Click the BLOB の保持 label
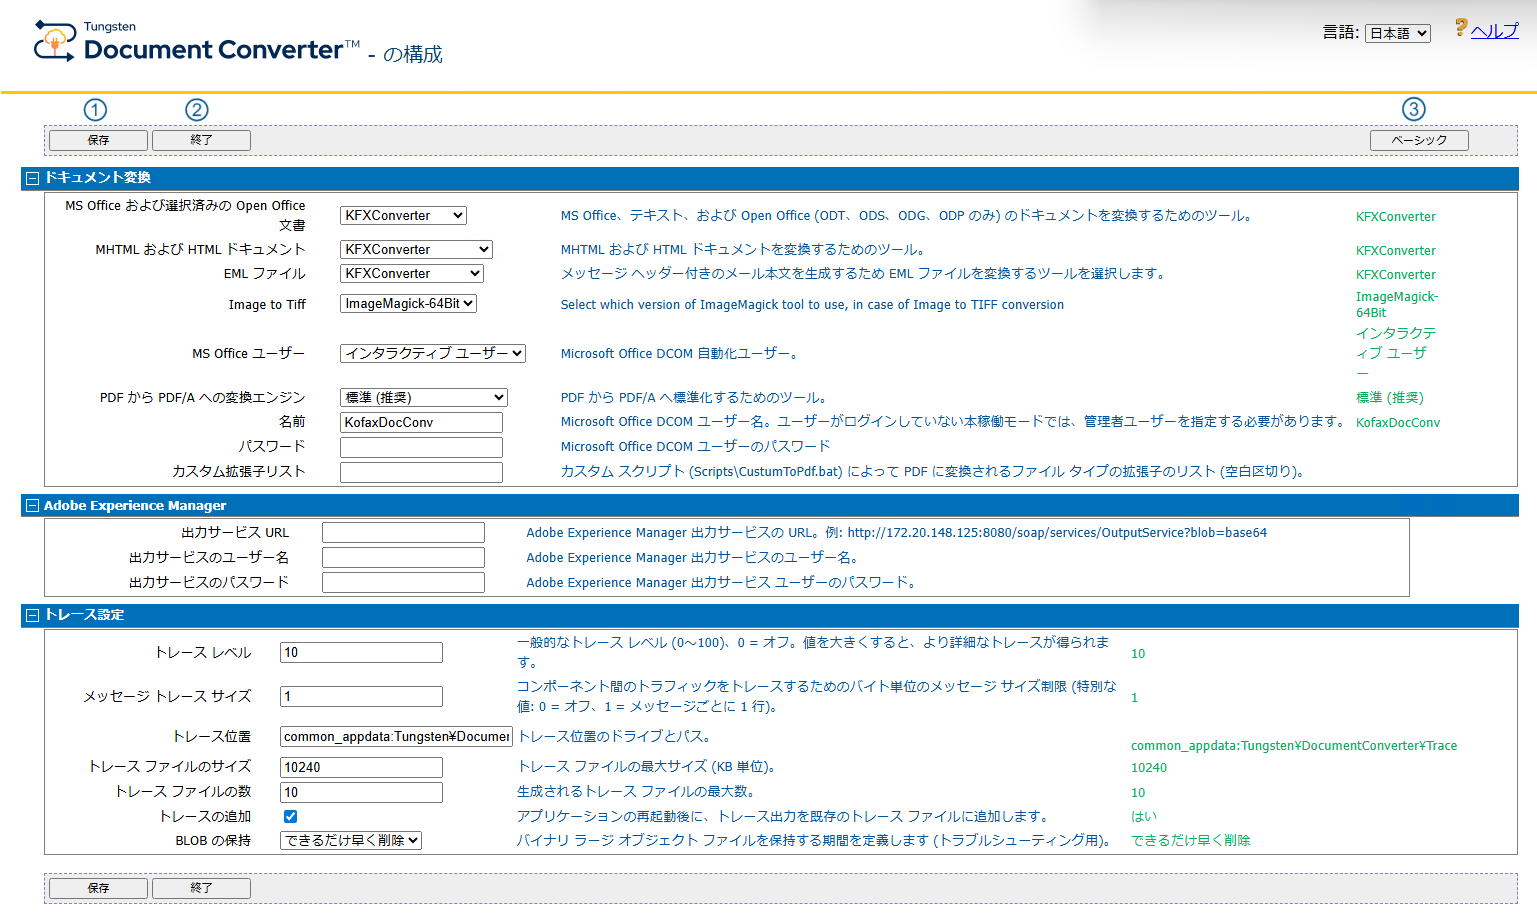The height and width of the screenshot is (921, 1537). (213, 841)
